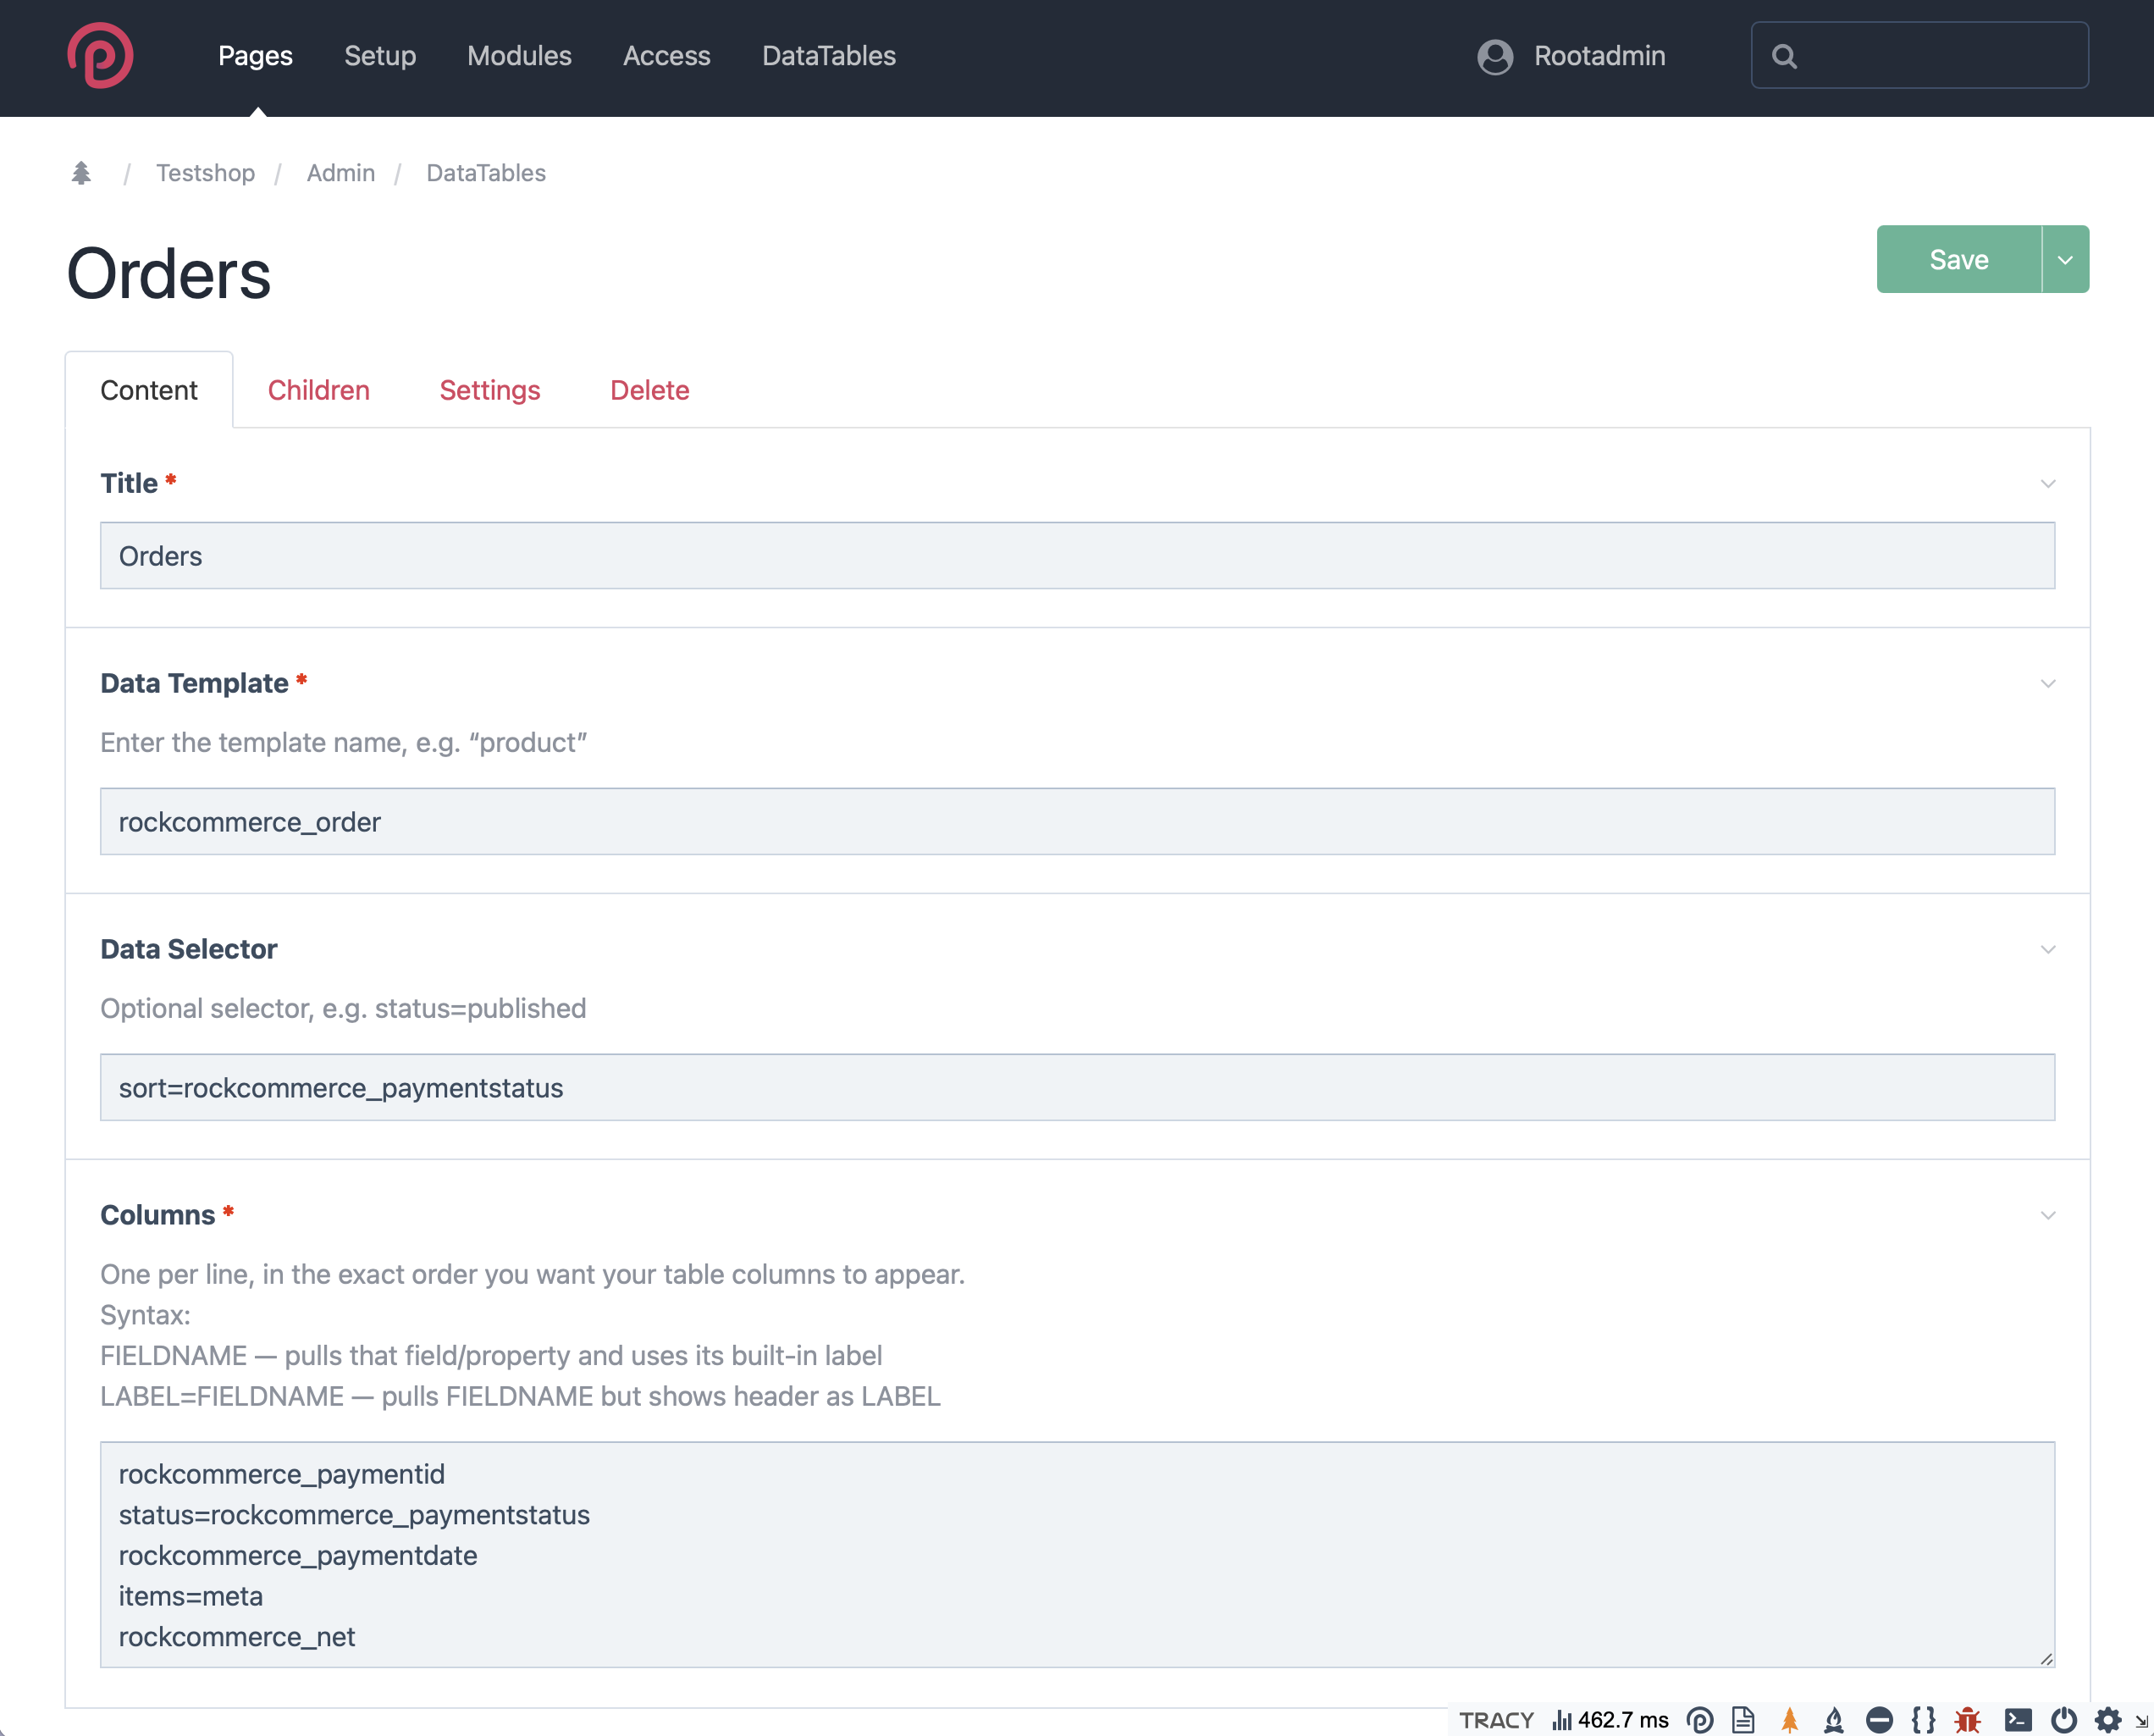
Task: Open the Settings tab
Action: [489, 390]
